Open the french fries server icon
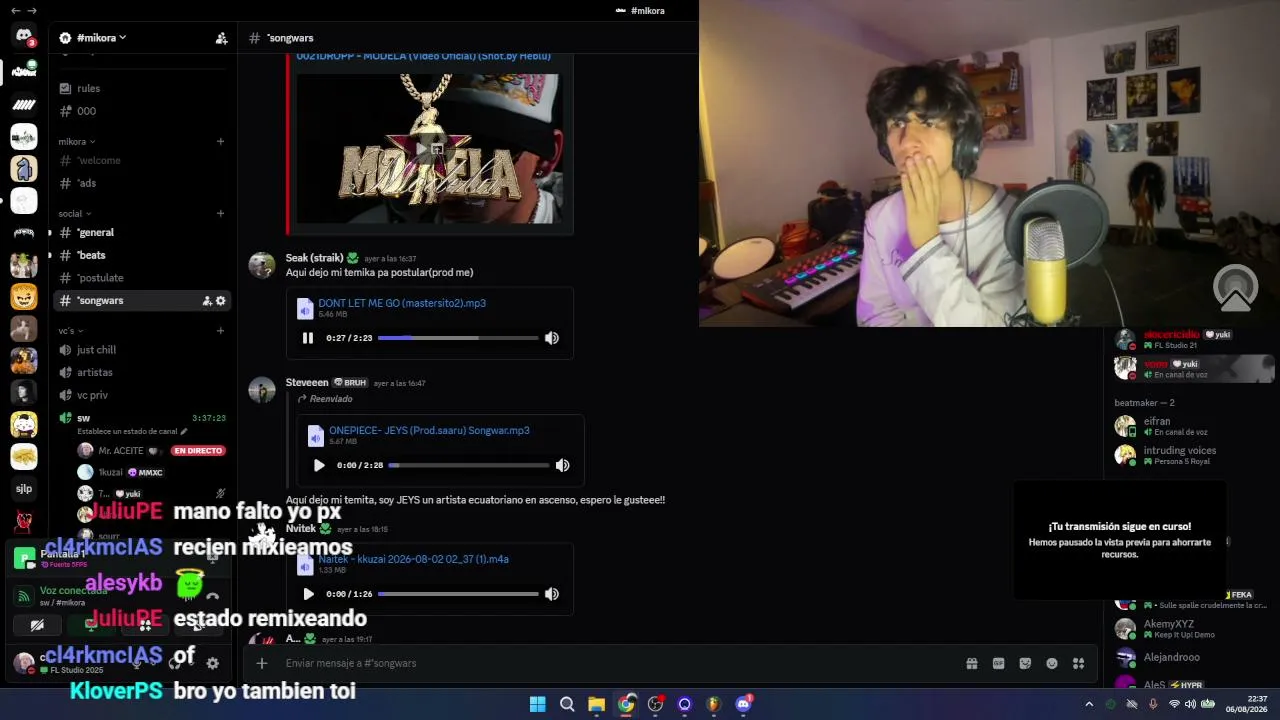Viewport: 1280px width, 720px height. tap(24, 457)
